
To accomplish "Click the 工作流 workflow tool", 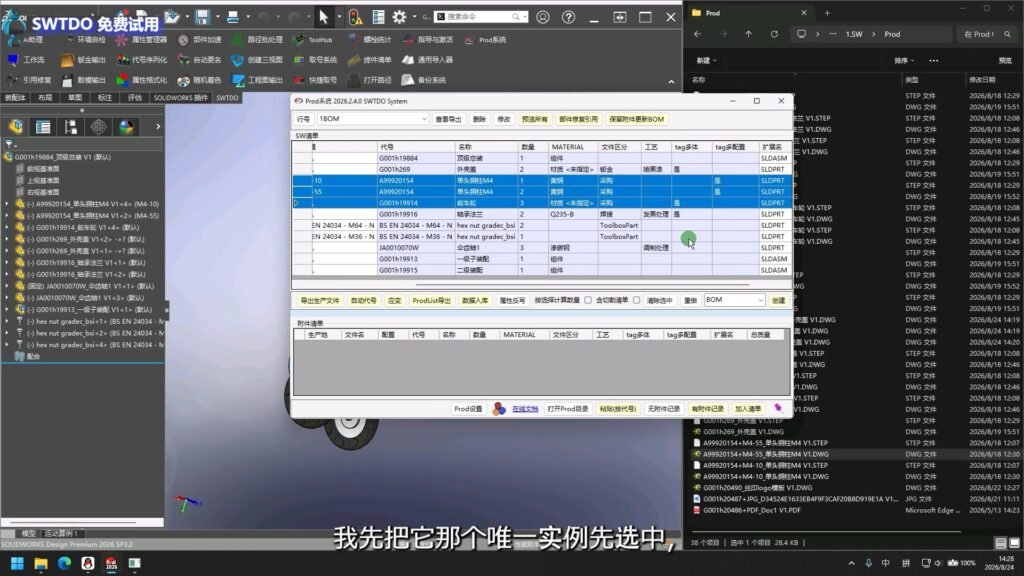I will coord(27,60).
